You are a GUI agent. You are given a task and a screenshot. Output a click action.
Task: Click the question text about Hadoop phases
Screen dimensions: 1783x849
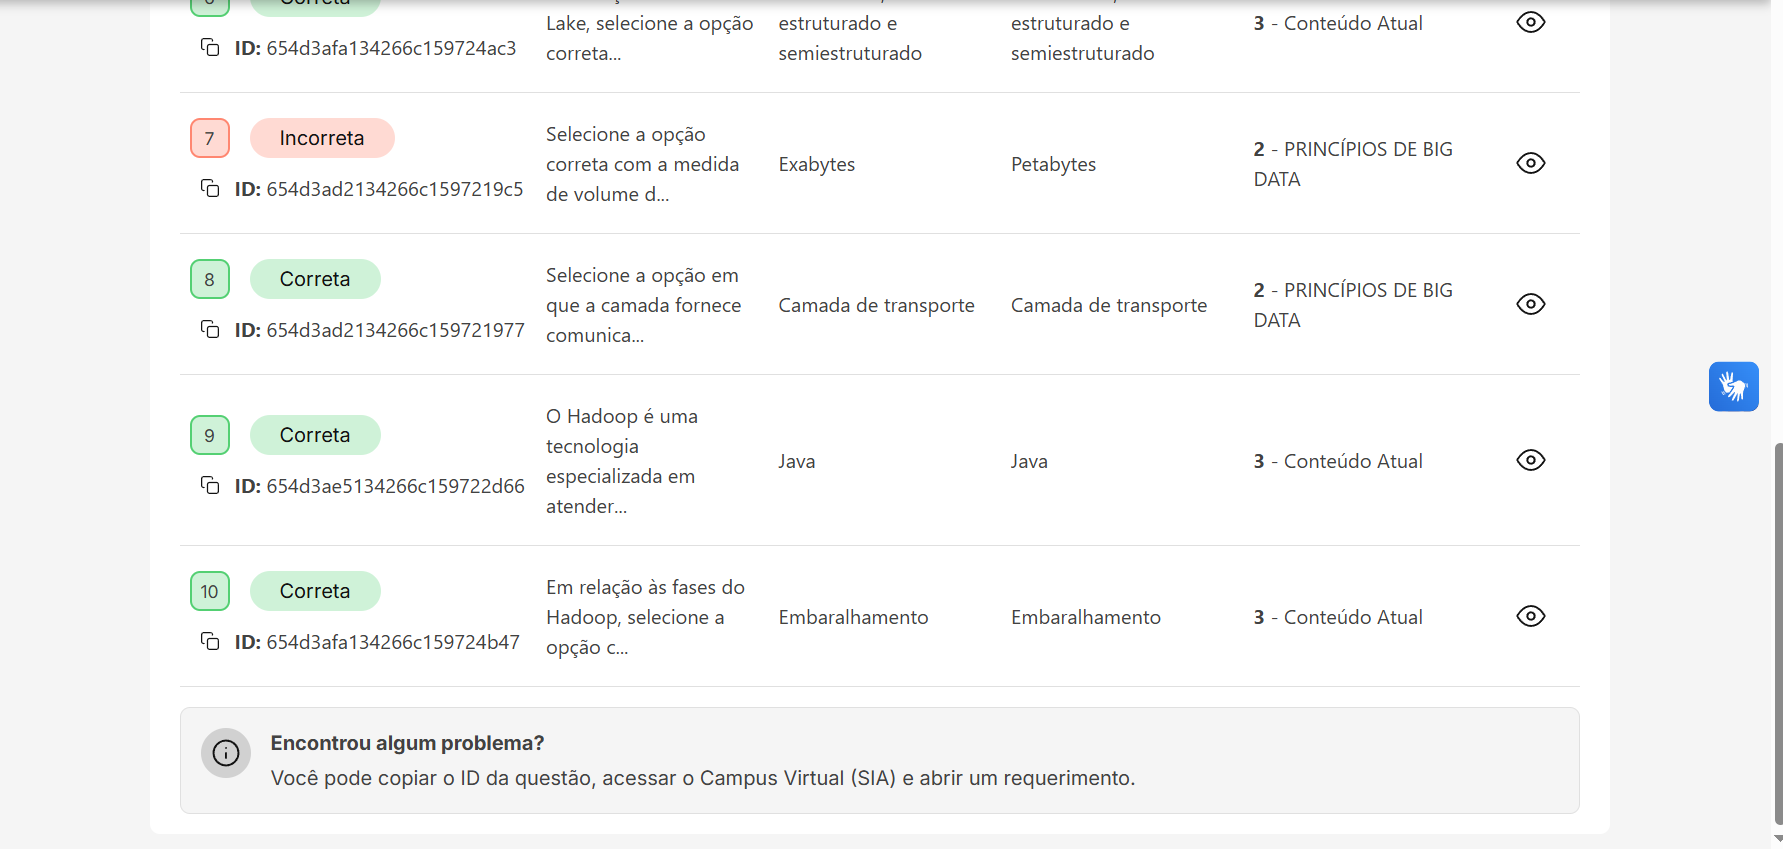tap(645, 617)
